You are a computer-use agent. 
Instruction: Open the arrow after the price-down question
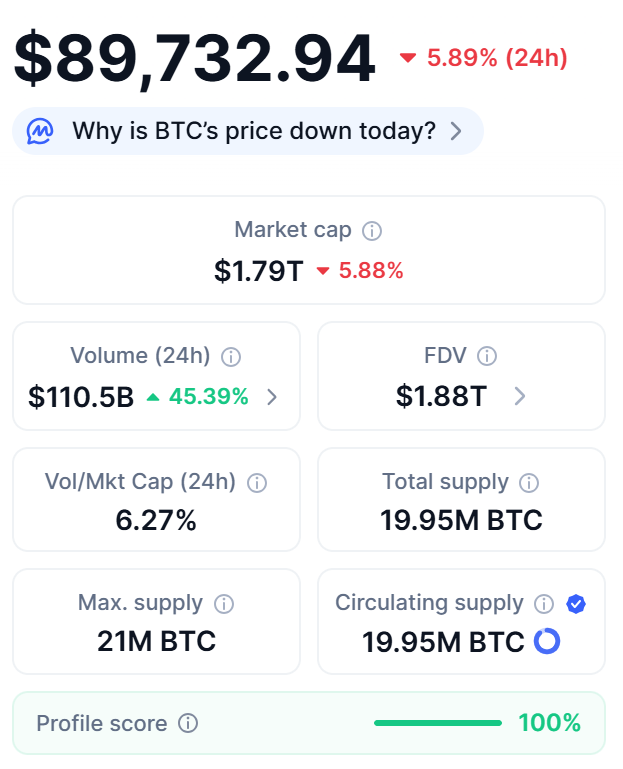[456, 131]
